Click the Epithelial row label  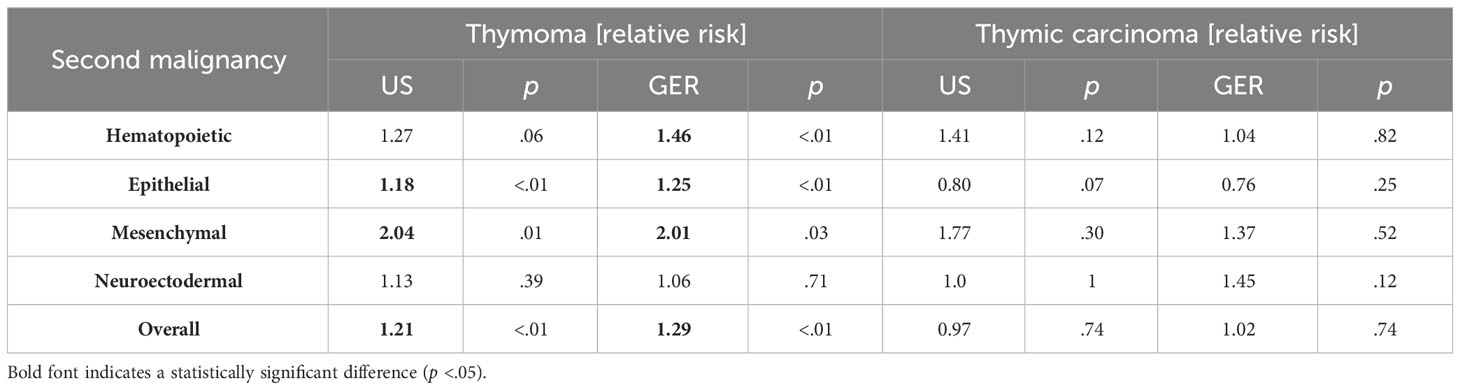(169, 184)
